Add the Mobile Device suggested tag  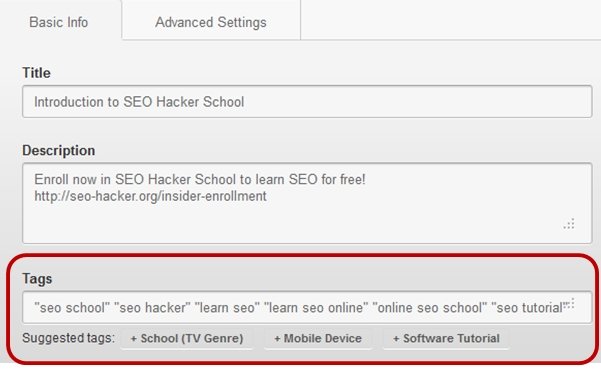point(318,339)
